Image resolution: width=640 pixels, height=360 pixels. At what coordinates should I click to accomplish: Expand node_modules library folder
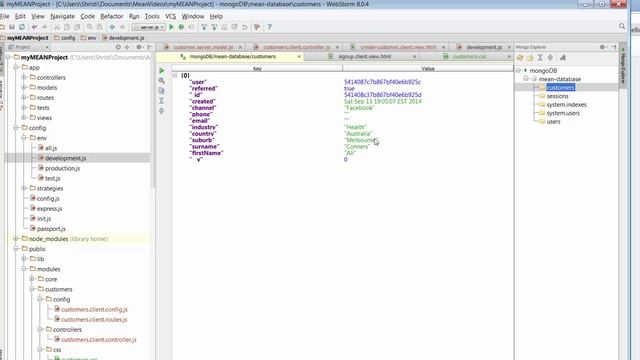(x=16, y=238)
